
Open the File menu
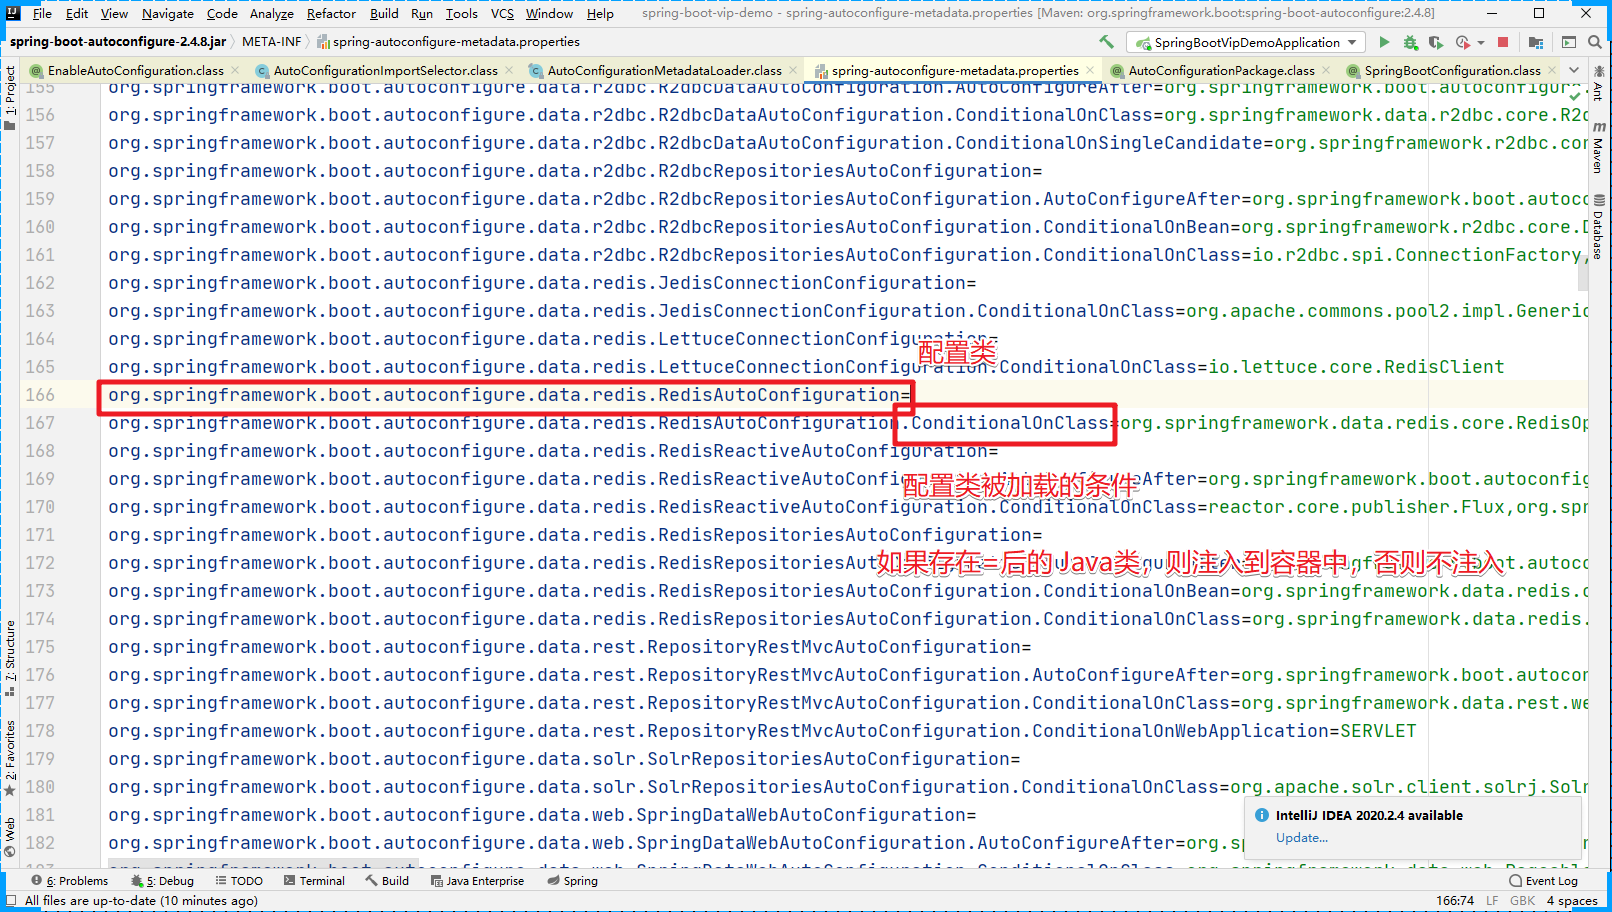pyautogui.click(x=42, y=13)
